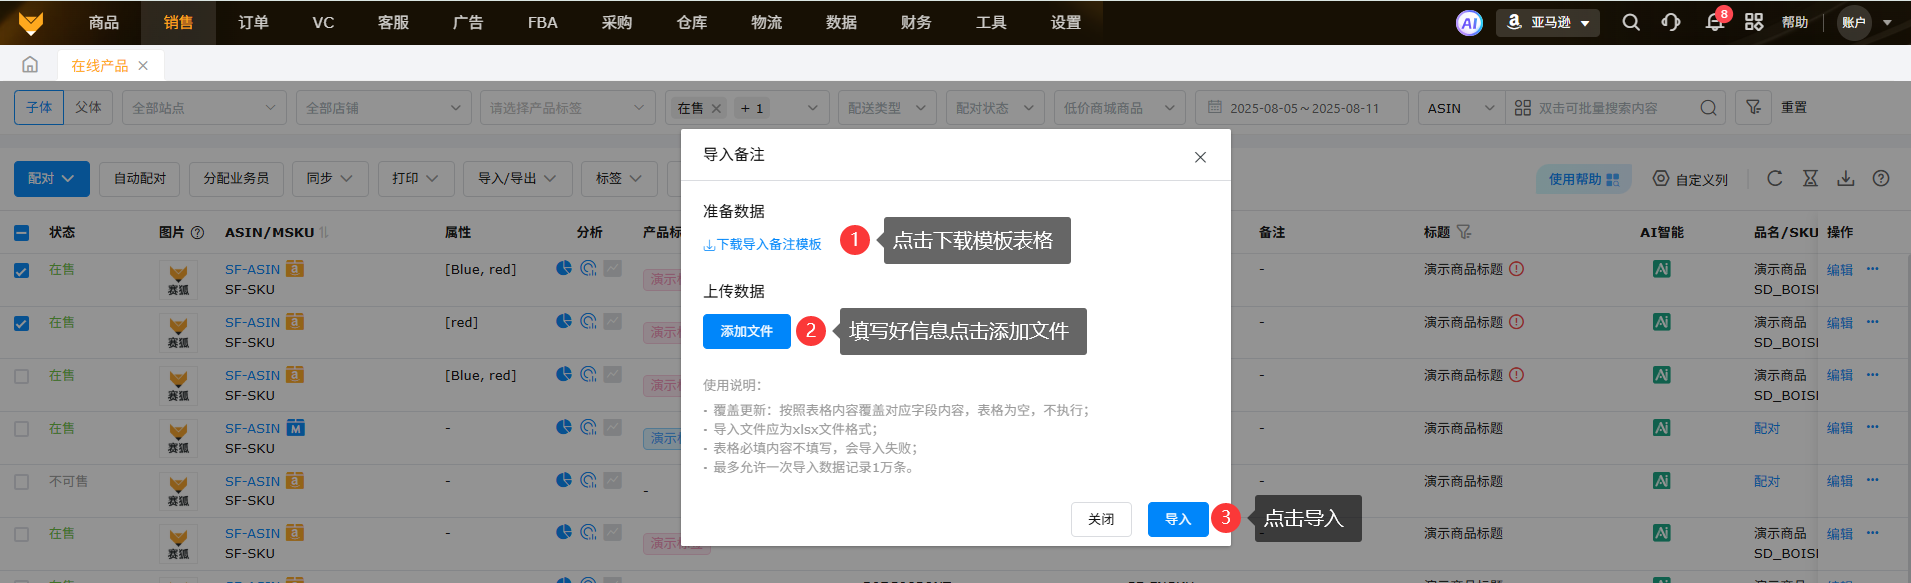Expand the 请选择产品标签 selector
This screenshot has height=583, width=1911.
pyautogui.click(x=567, y=107)
